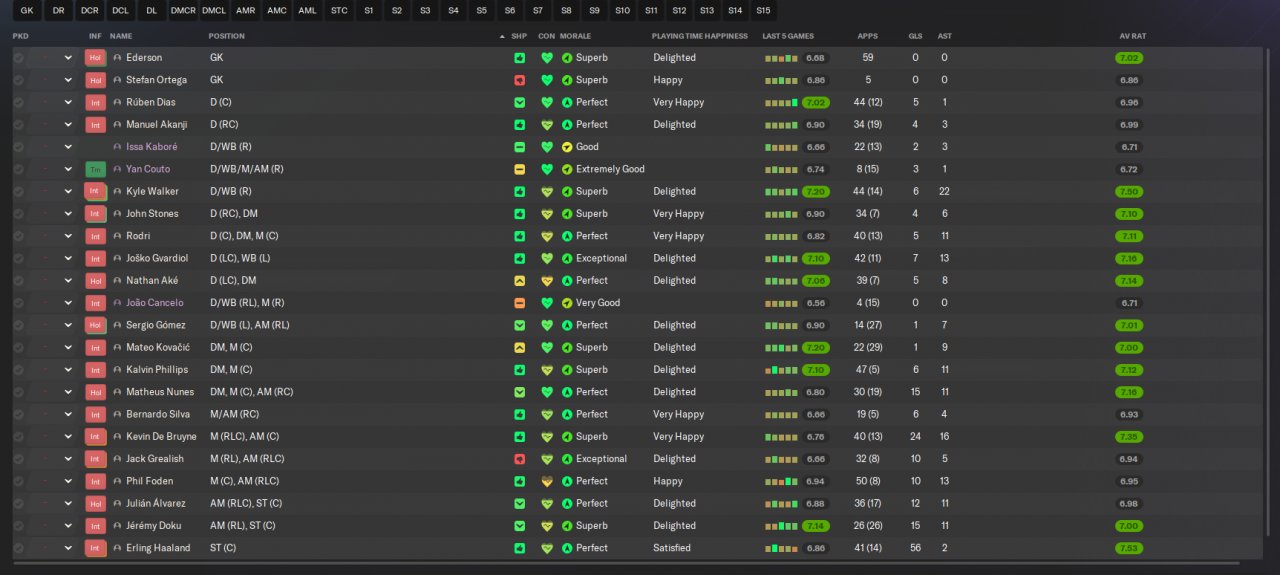Click Nathan Aké's yellow sharpness icon

(x=519, y=281)
